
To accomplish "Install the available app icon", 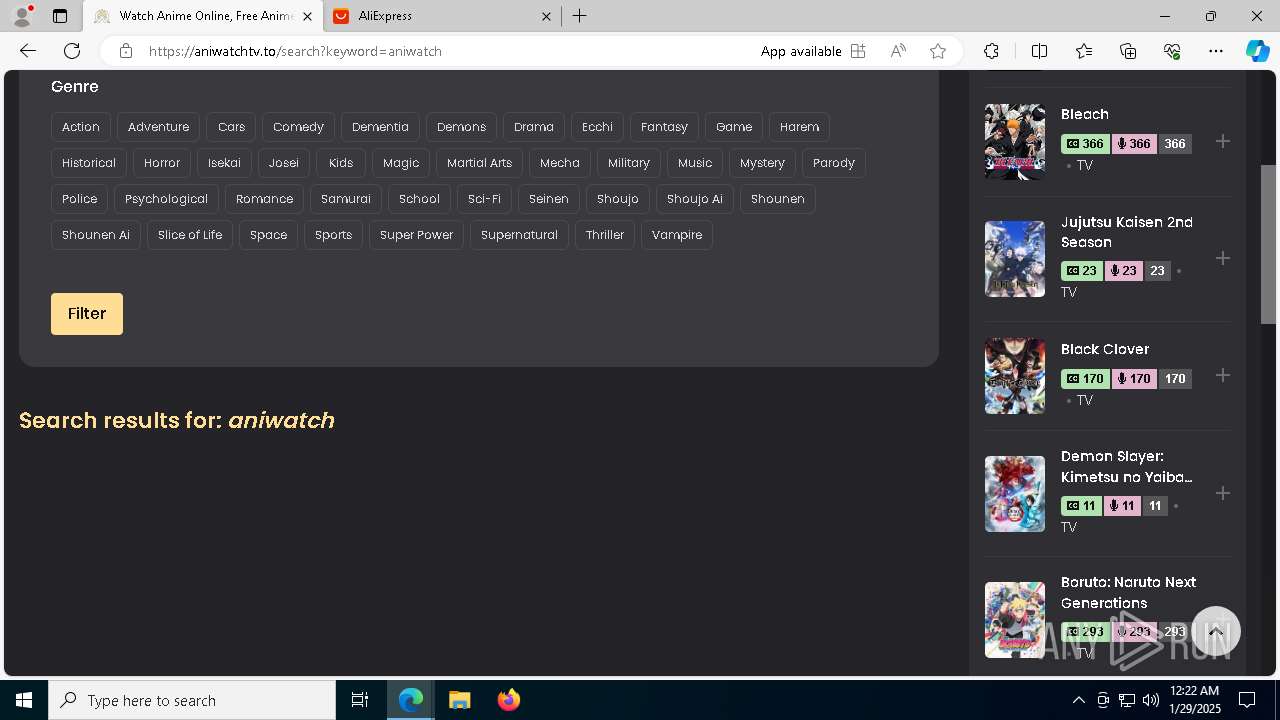I will coord(858,51).
